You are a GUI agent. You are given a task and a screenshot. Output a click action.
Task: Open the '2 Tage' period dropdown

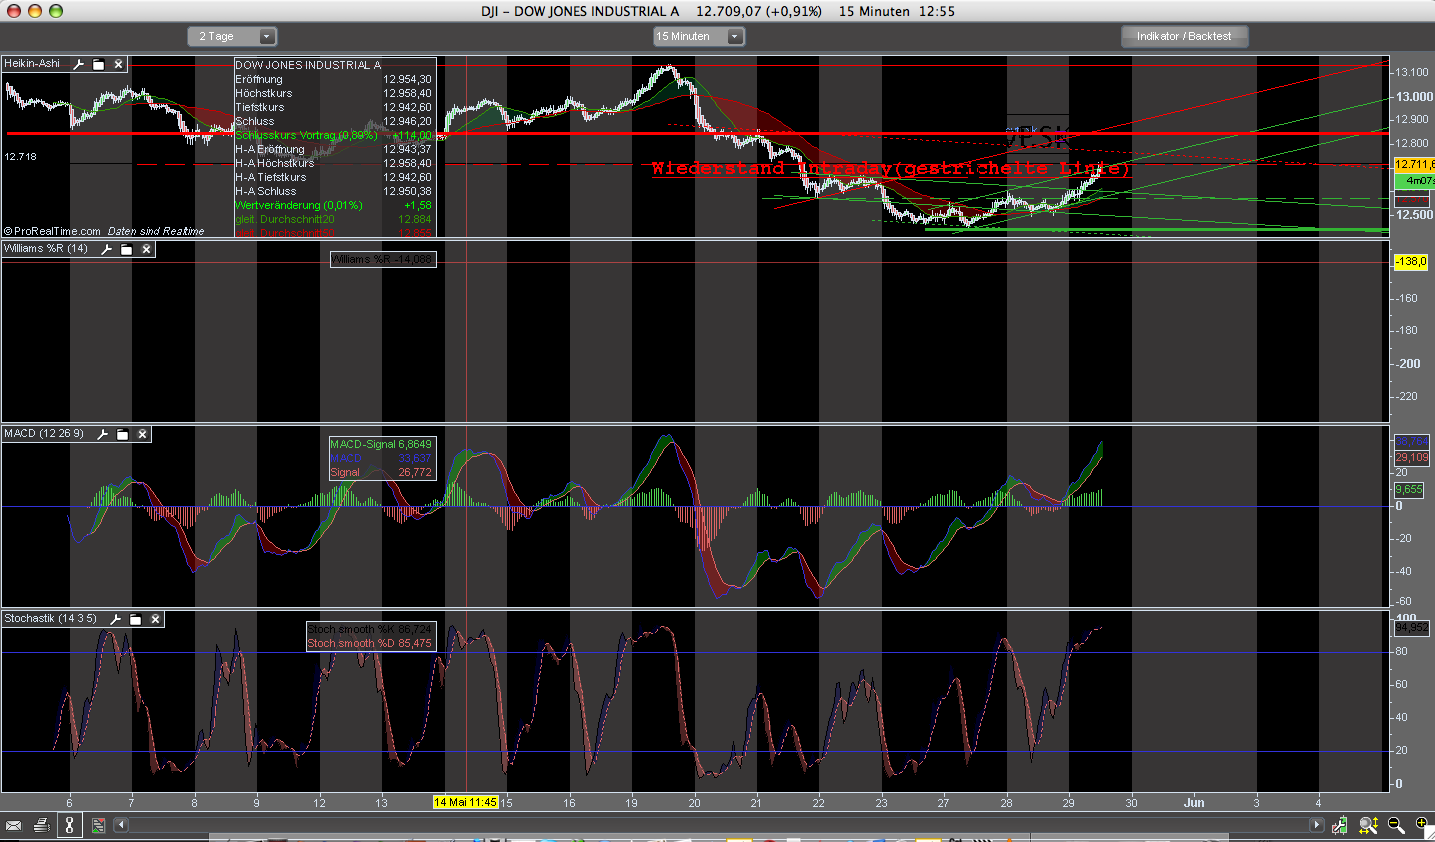[x=232, y=36]
